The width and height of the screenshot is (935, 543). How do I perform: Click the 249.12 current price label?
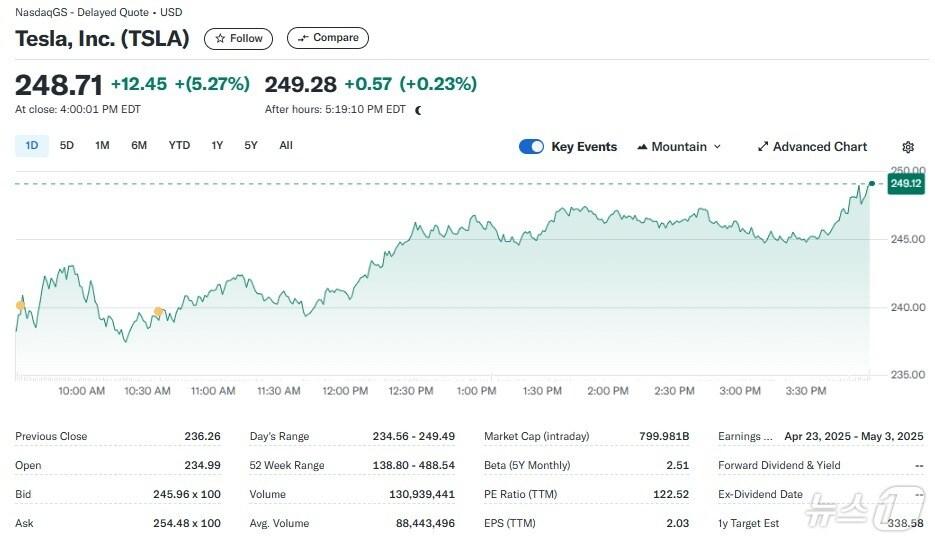[x=905, y=184]
